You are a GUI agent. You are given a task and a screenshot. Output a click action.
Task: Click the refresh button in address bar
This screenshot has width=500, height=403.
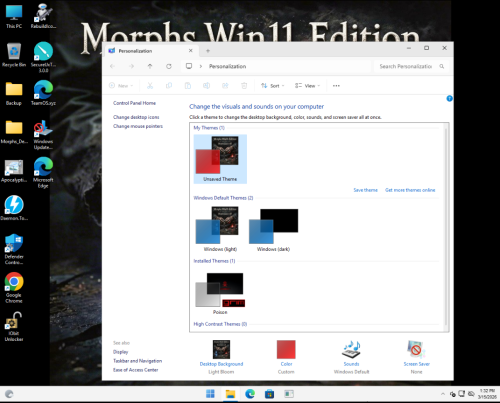(169, 66)
